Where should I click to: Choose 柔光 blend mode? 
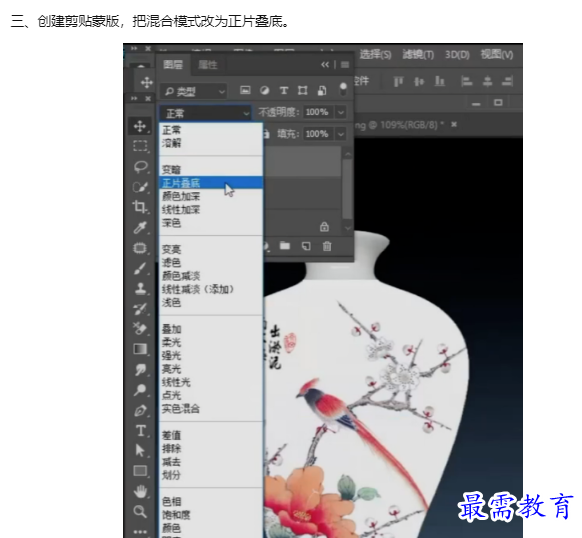[211, 342]
